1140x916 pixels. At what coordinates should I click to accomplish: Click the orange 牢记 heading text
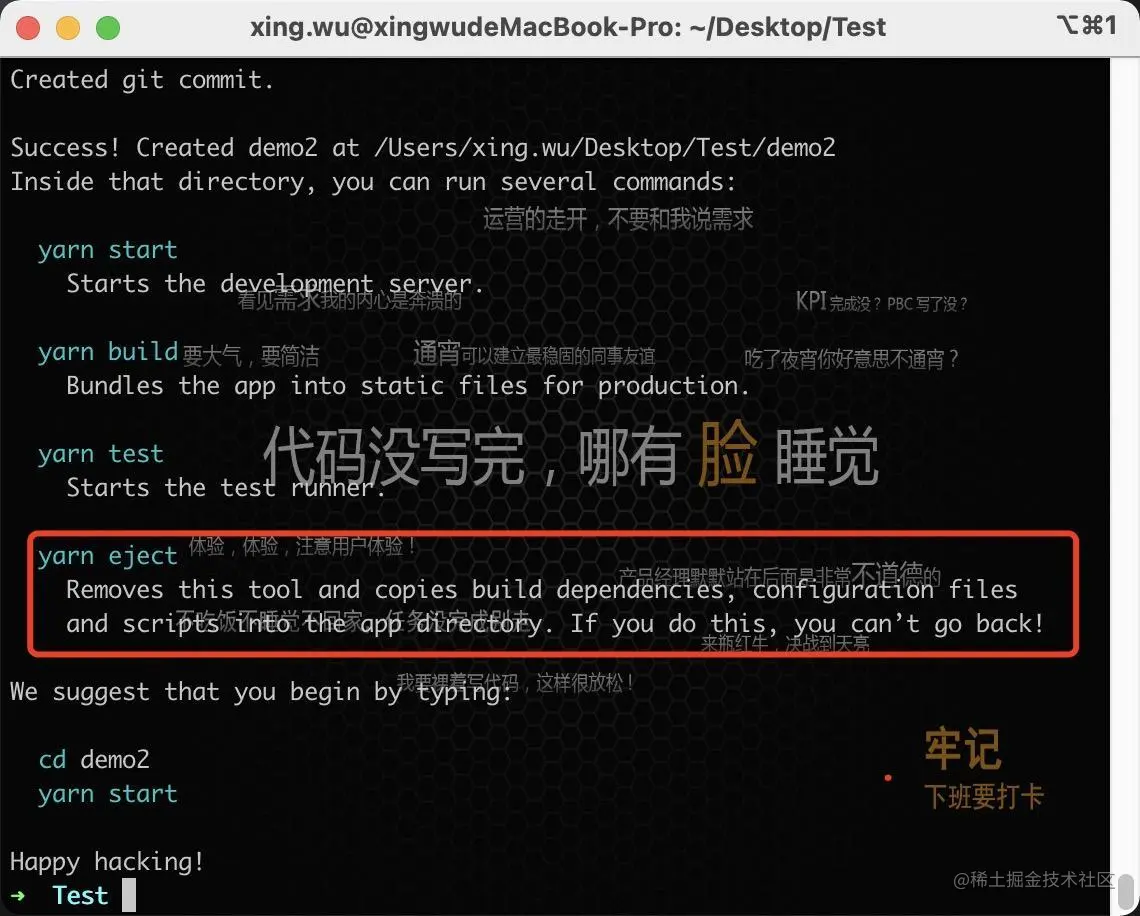pyautogui.click(x=963, y=749)
